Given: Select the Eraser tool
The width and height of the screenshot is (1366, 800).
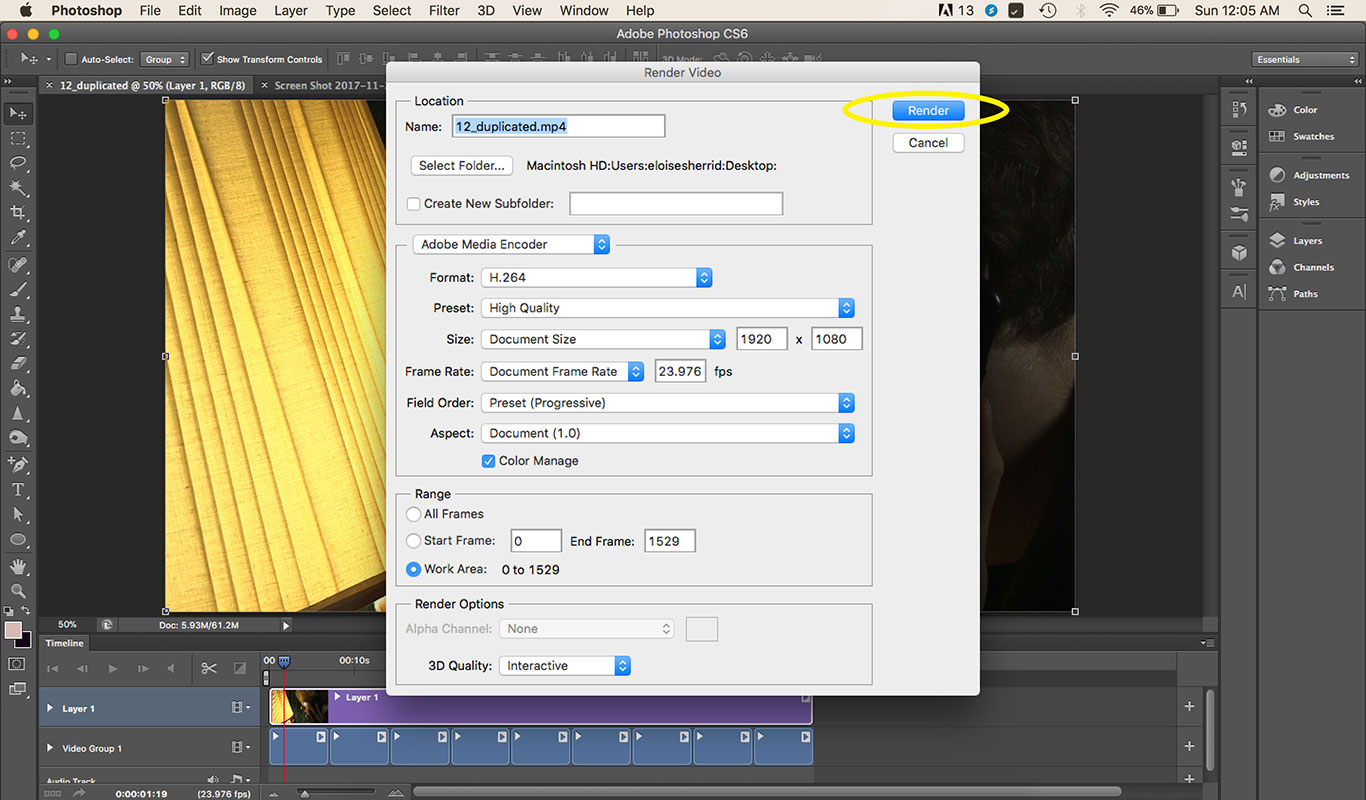Looking at the screenshot, I should point(18,365).
